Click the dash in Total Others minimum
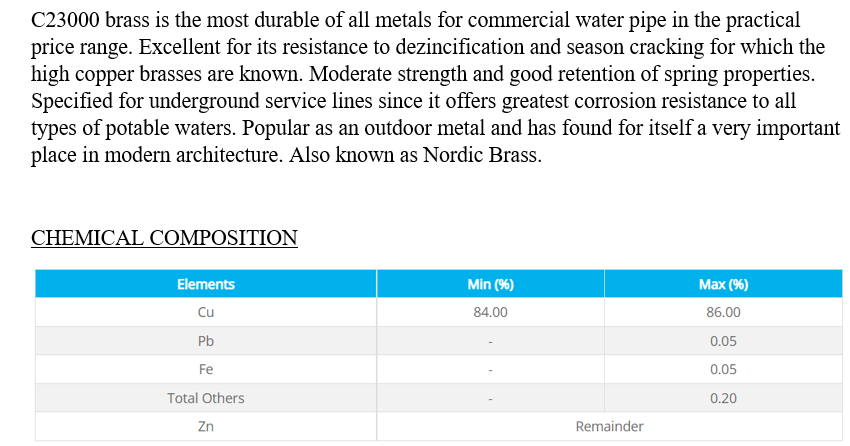Image resolution: width=850 pixels, height=446 pixels. [491, 399]
